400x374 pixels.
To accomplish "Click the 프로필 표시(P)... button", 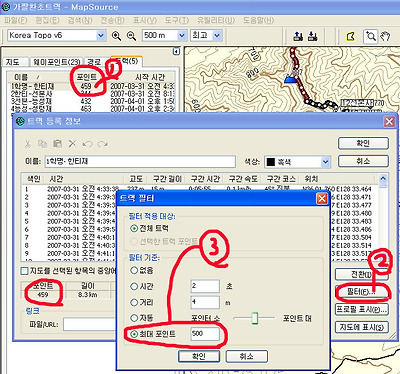I will pyautogui.click(x=361, y=309).
